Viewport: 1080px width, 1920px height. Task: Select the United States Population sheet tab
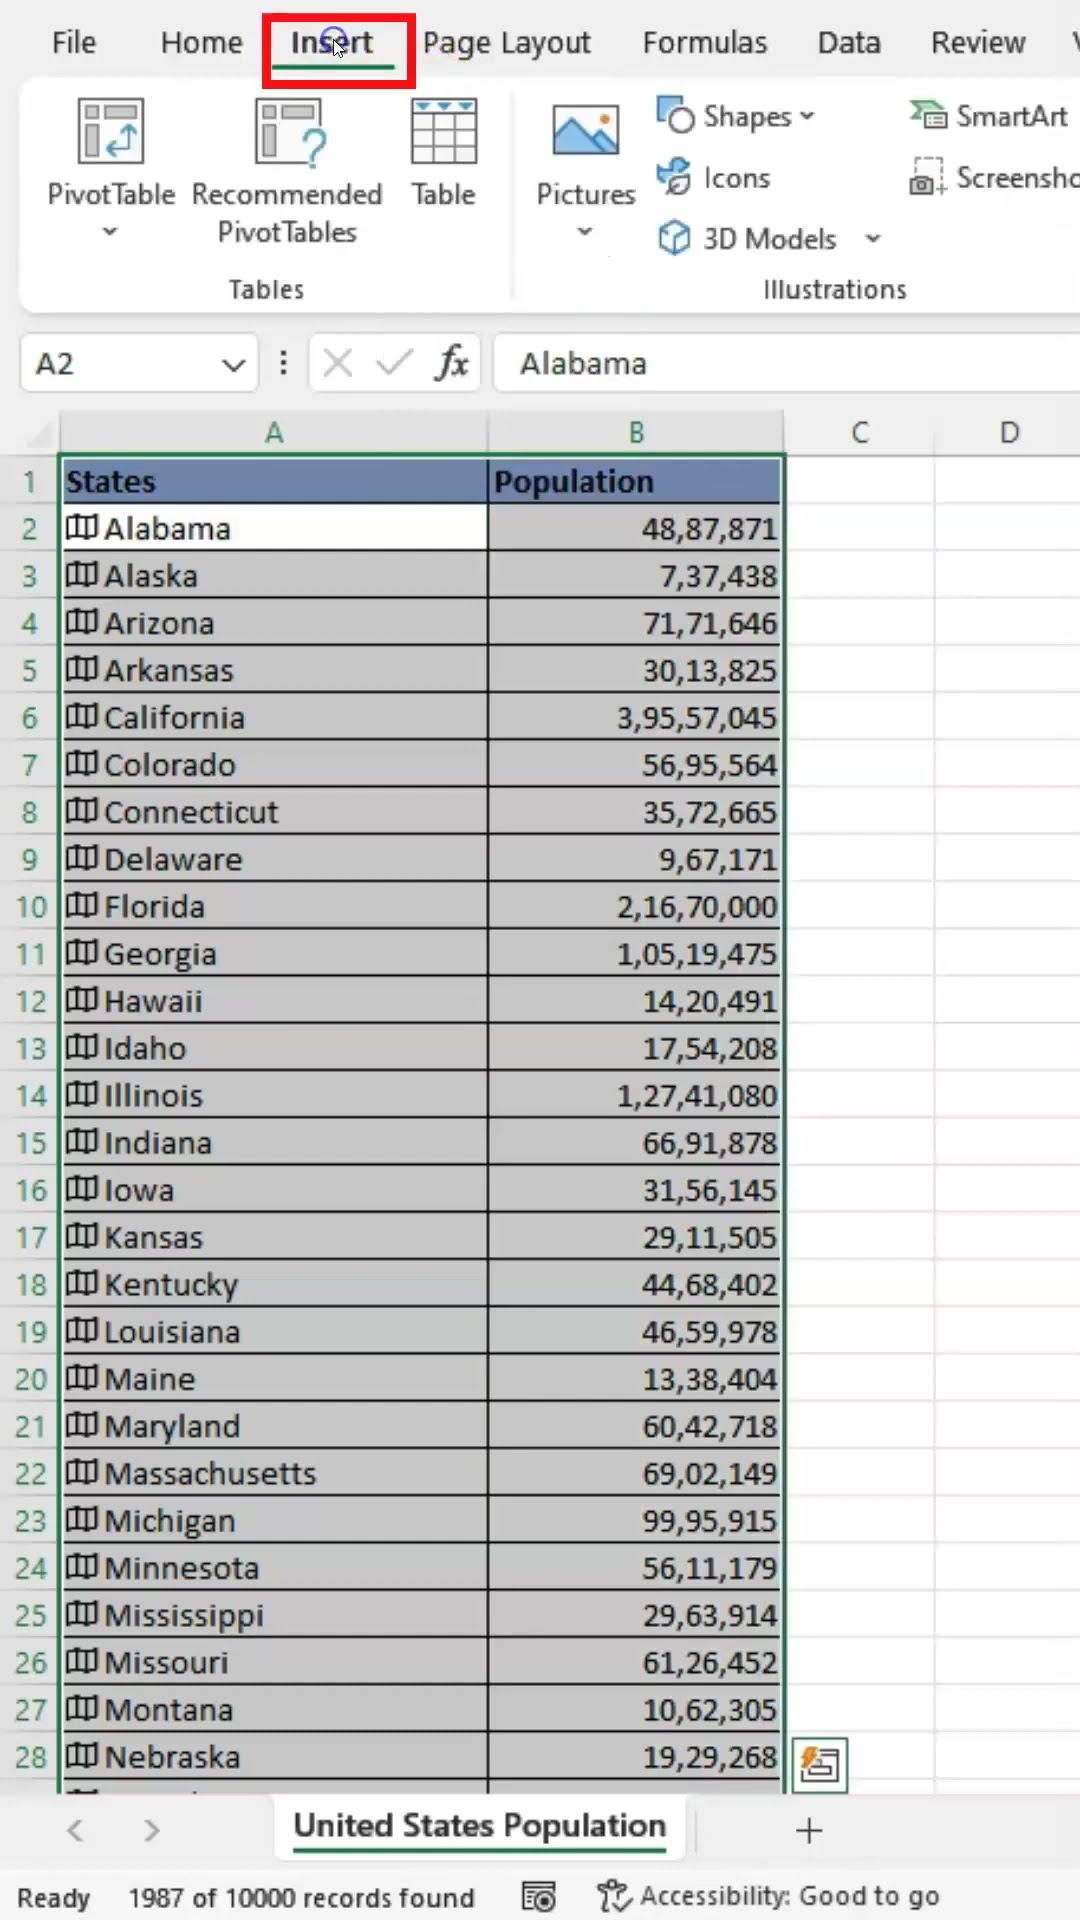click(479, 1826)
